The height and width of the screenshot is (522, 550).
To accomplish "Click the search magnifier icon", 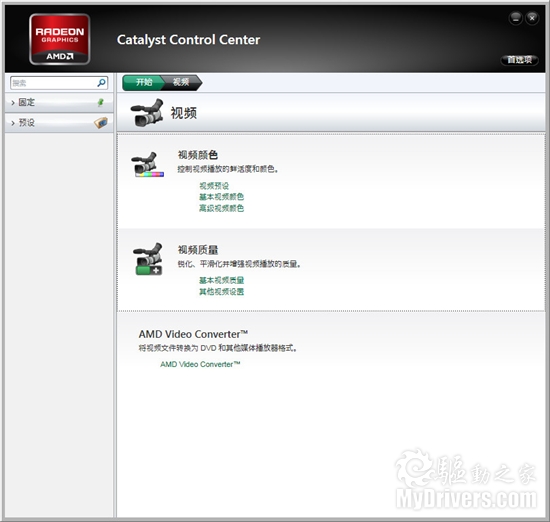I will [x=101, y=83].
